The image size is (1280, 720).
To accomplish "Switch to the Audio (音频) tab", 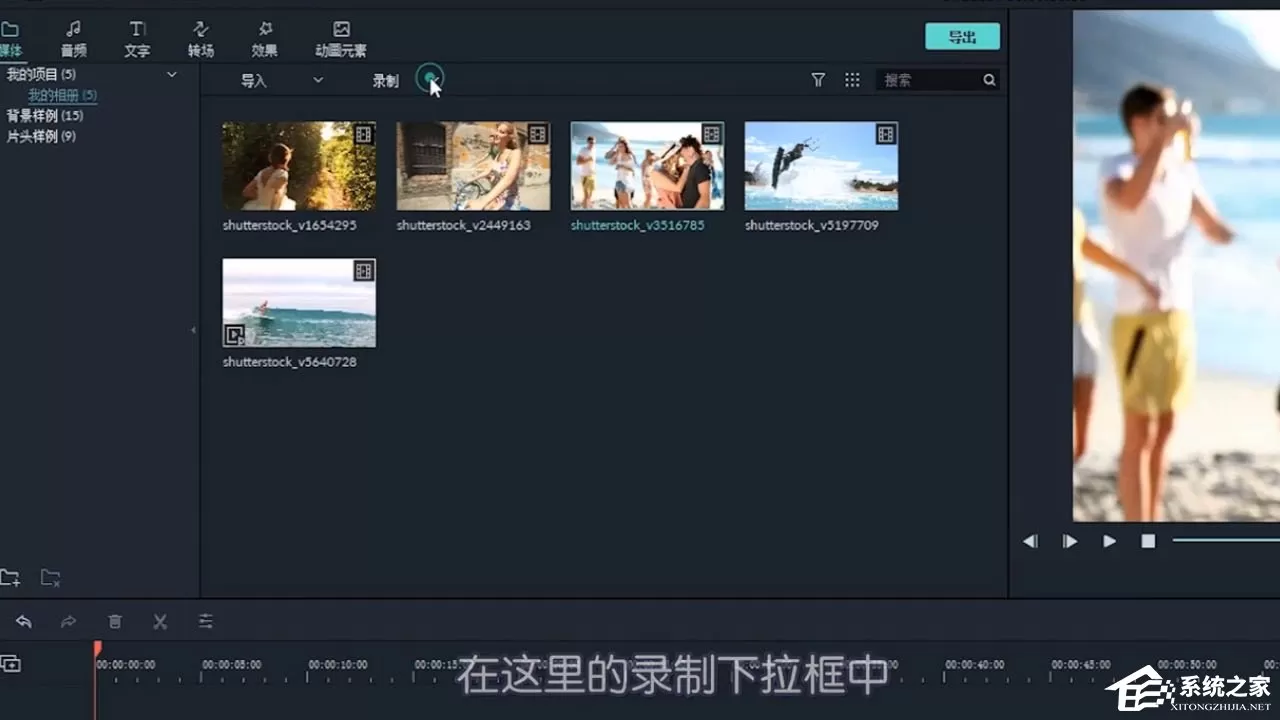I will 73,39.
